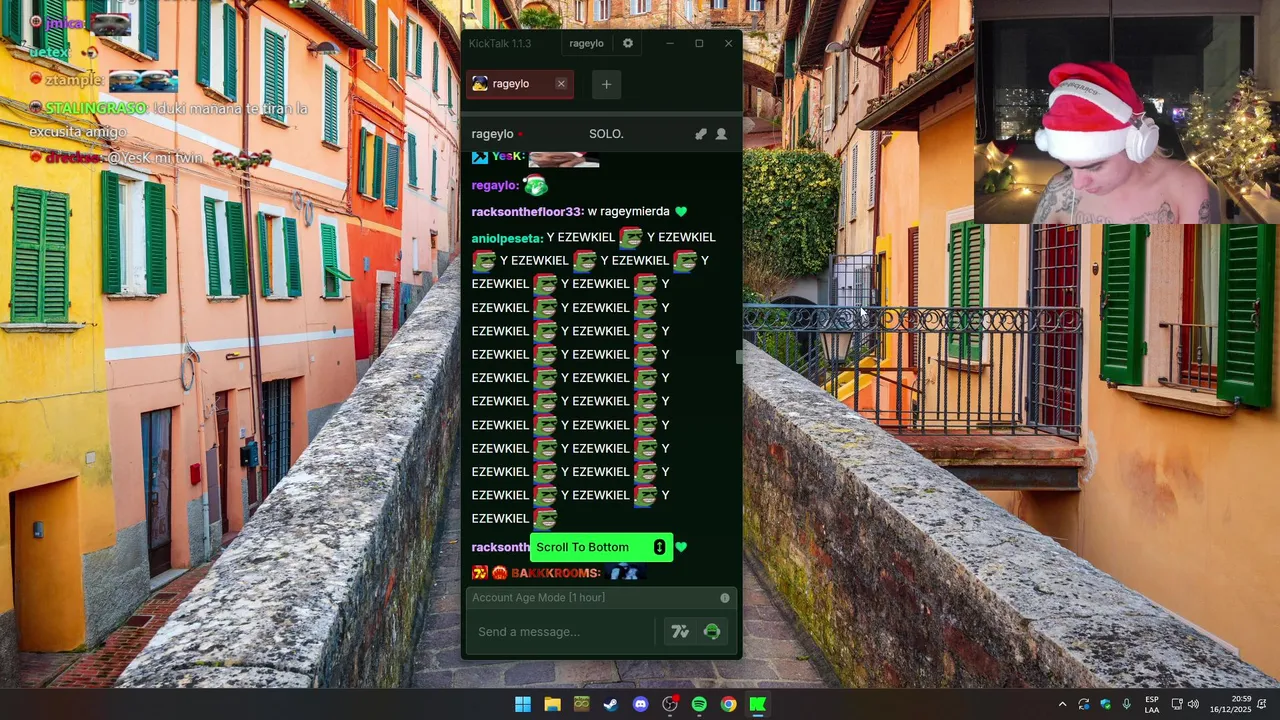The width and height of the screenshot is (1280, 720).
Task: Show hidden system tray icons
Action: (1062, 704)
